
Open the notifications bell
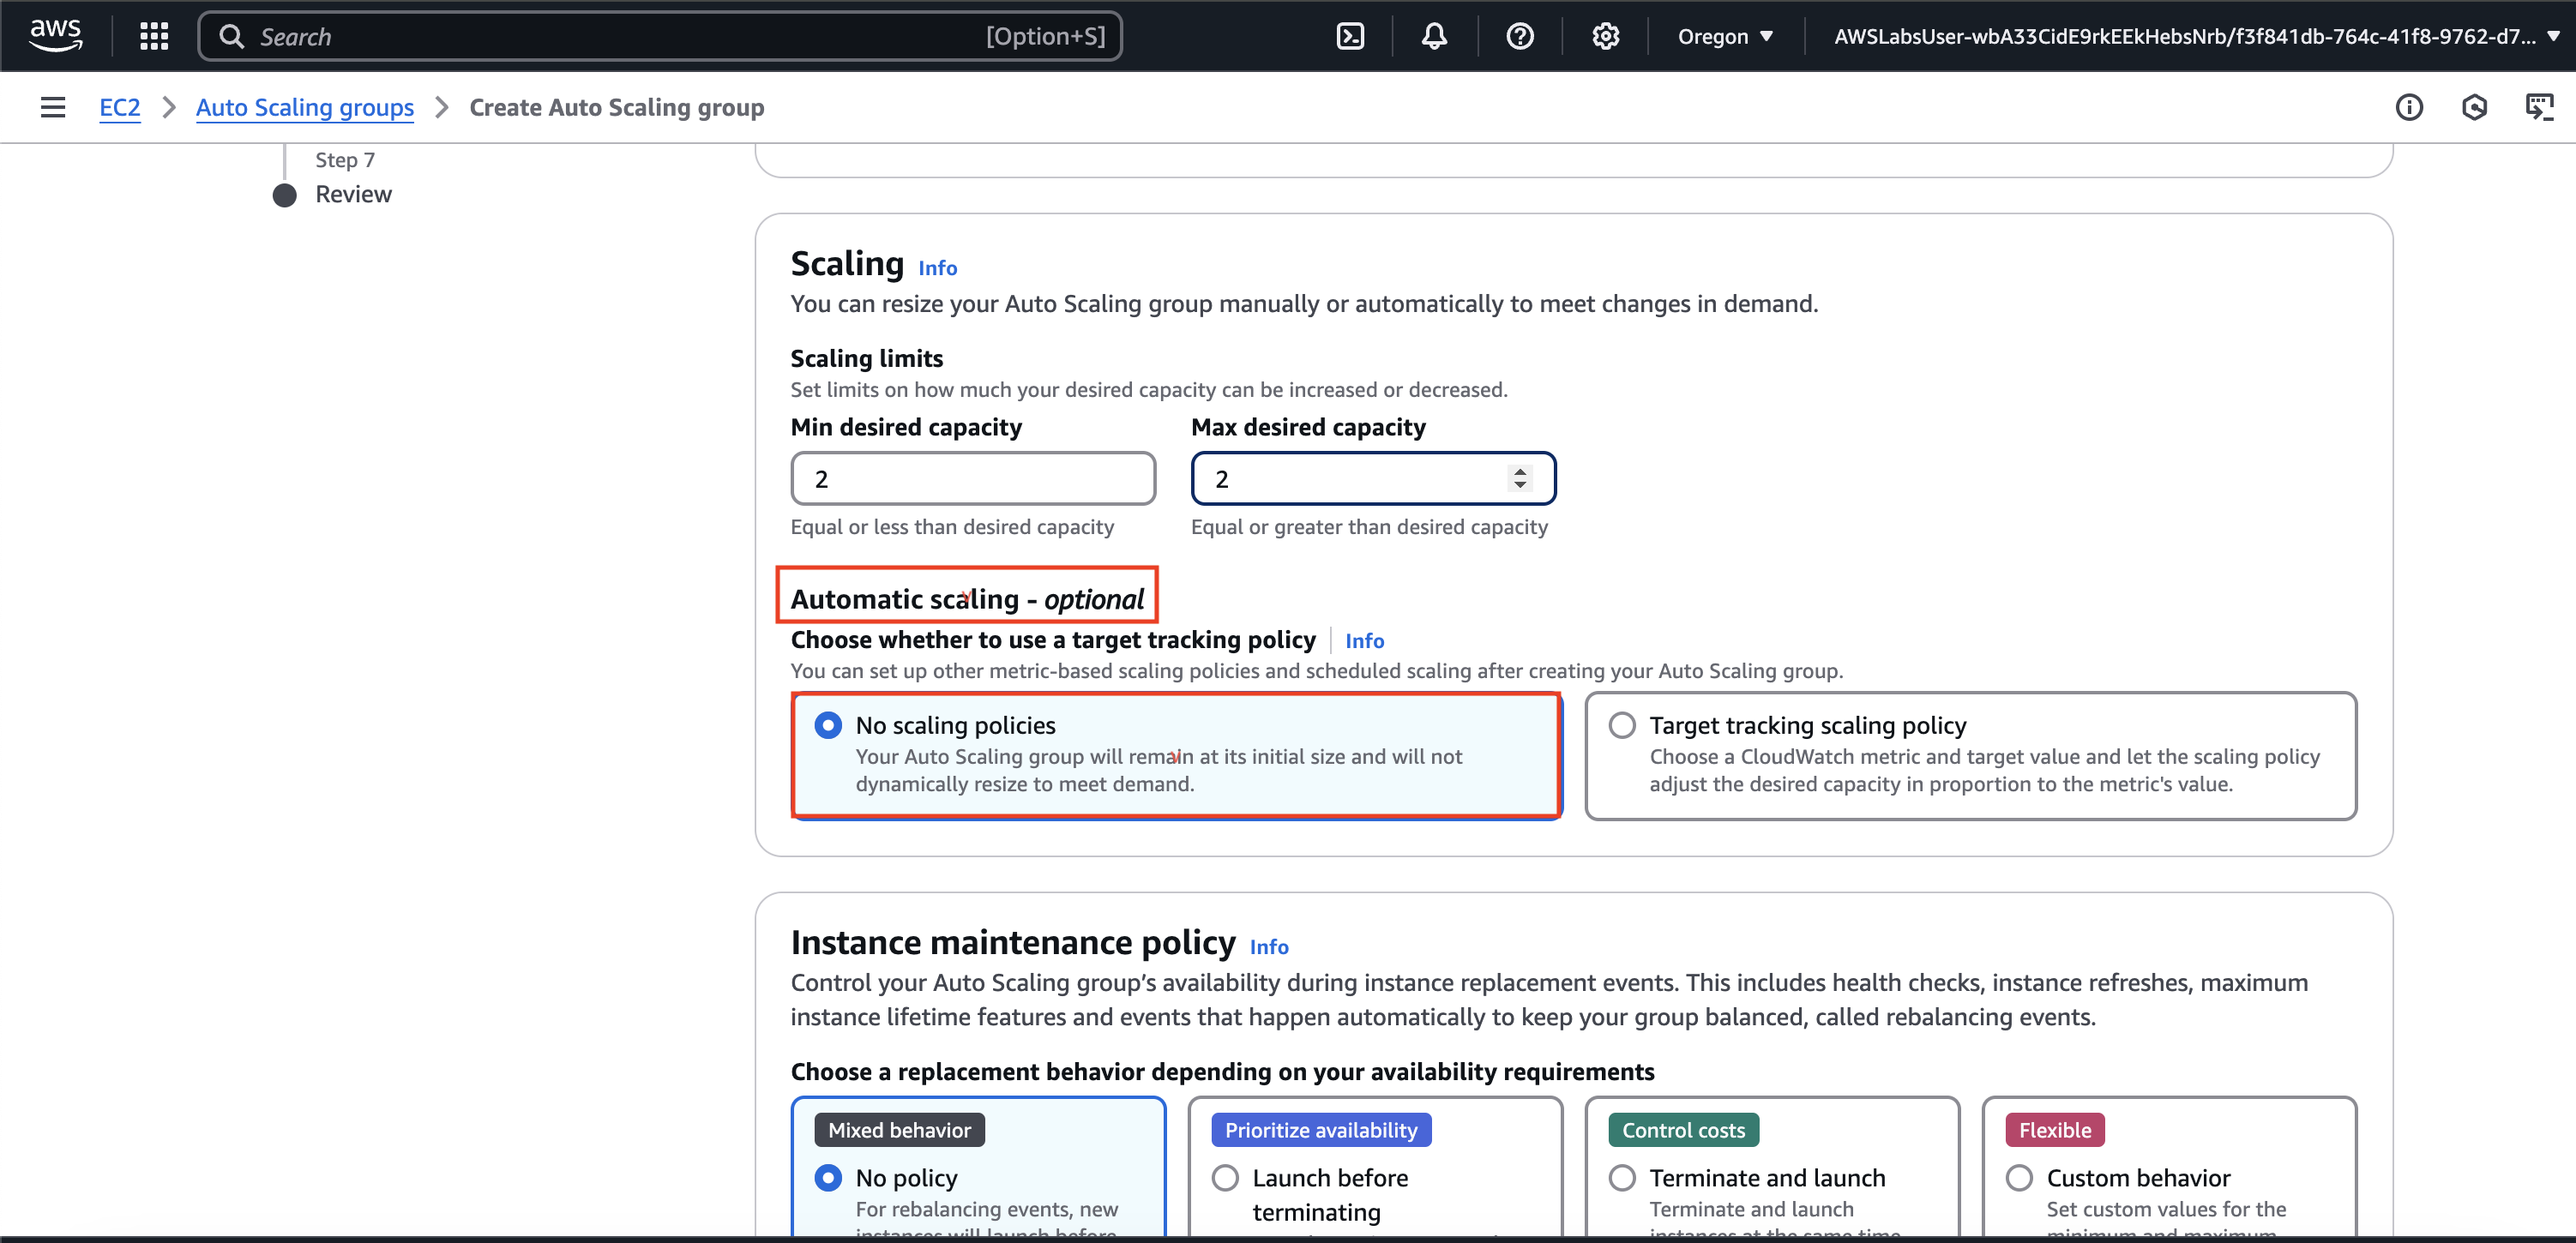(x=1434, y=36)
